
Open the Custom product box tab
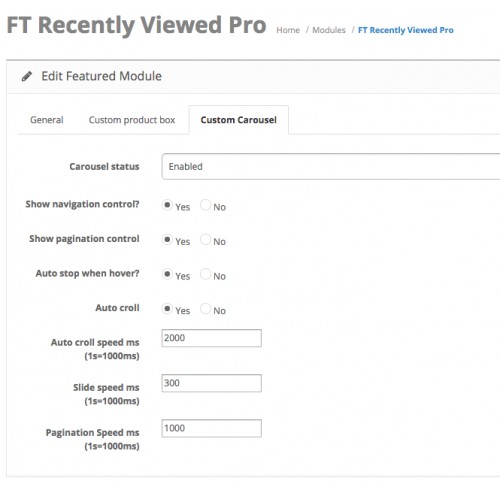132,120
